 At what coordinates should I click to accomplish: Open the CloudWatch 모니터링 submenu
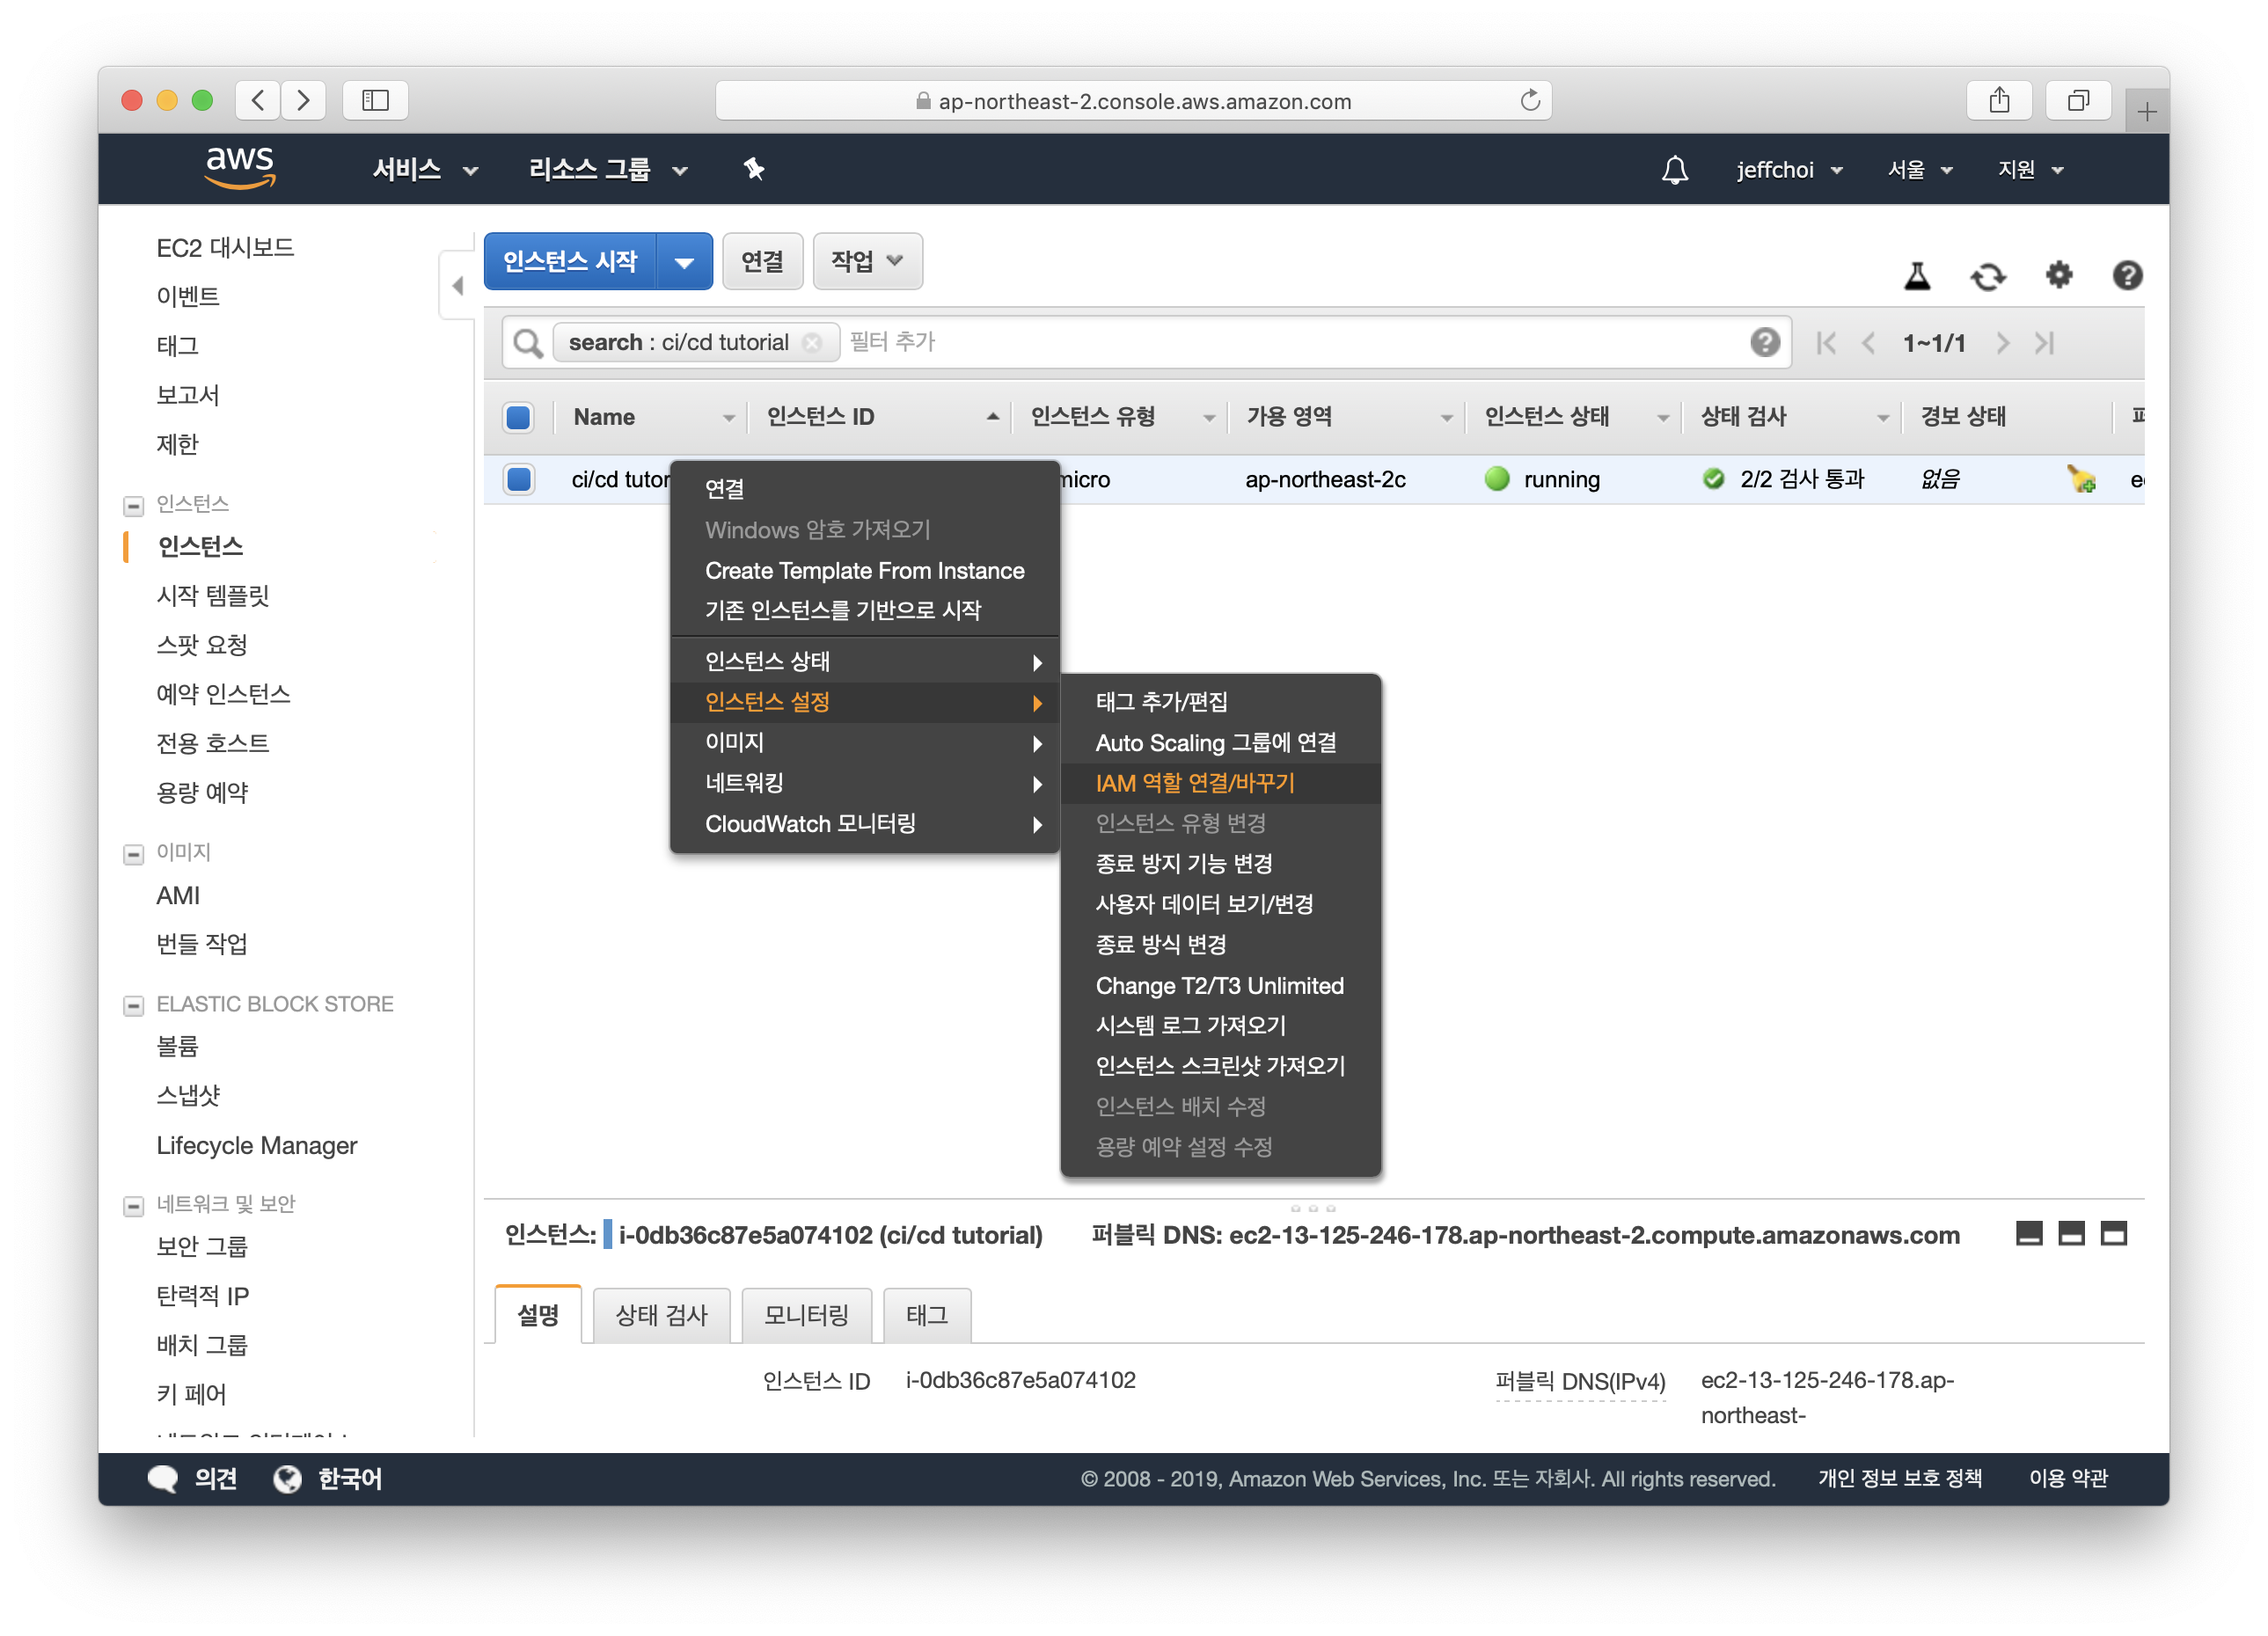[x=864, y=824]
